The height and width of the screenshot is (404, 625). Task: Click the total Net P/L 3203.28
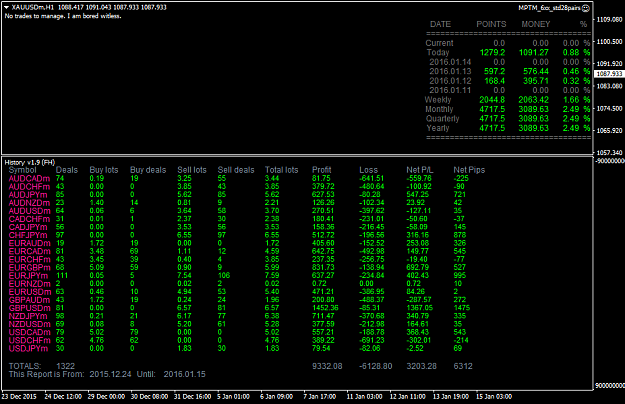click(x=421, y=366)
